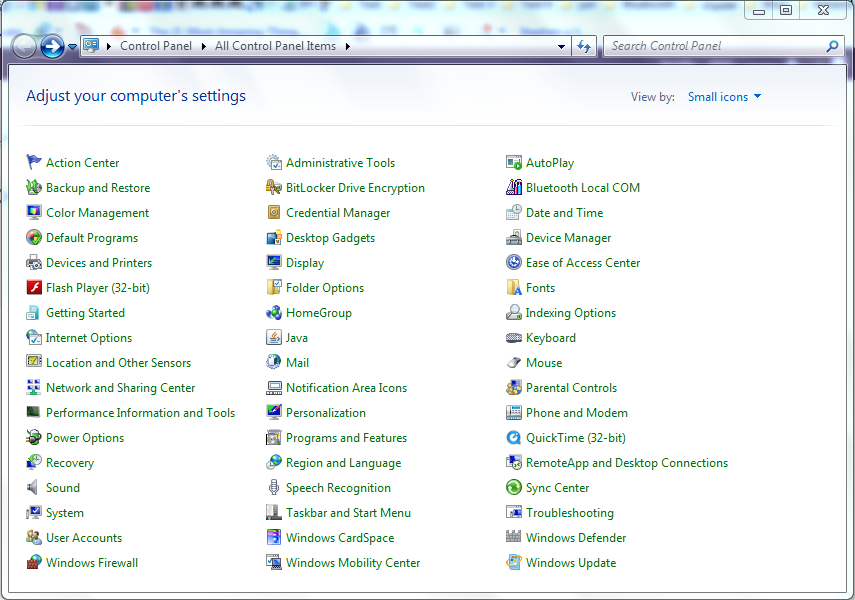855x600 pixels.
Task: Open the Desktop Gadgets link
Action: 330,238
